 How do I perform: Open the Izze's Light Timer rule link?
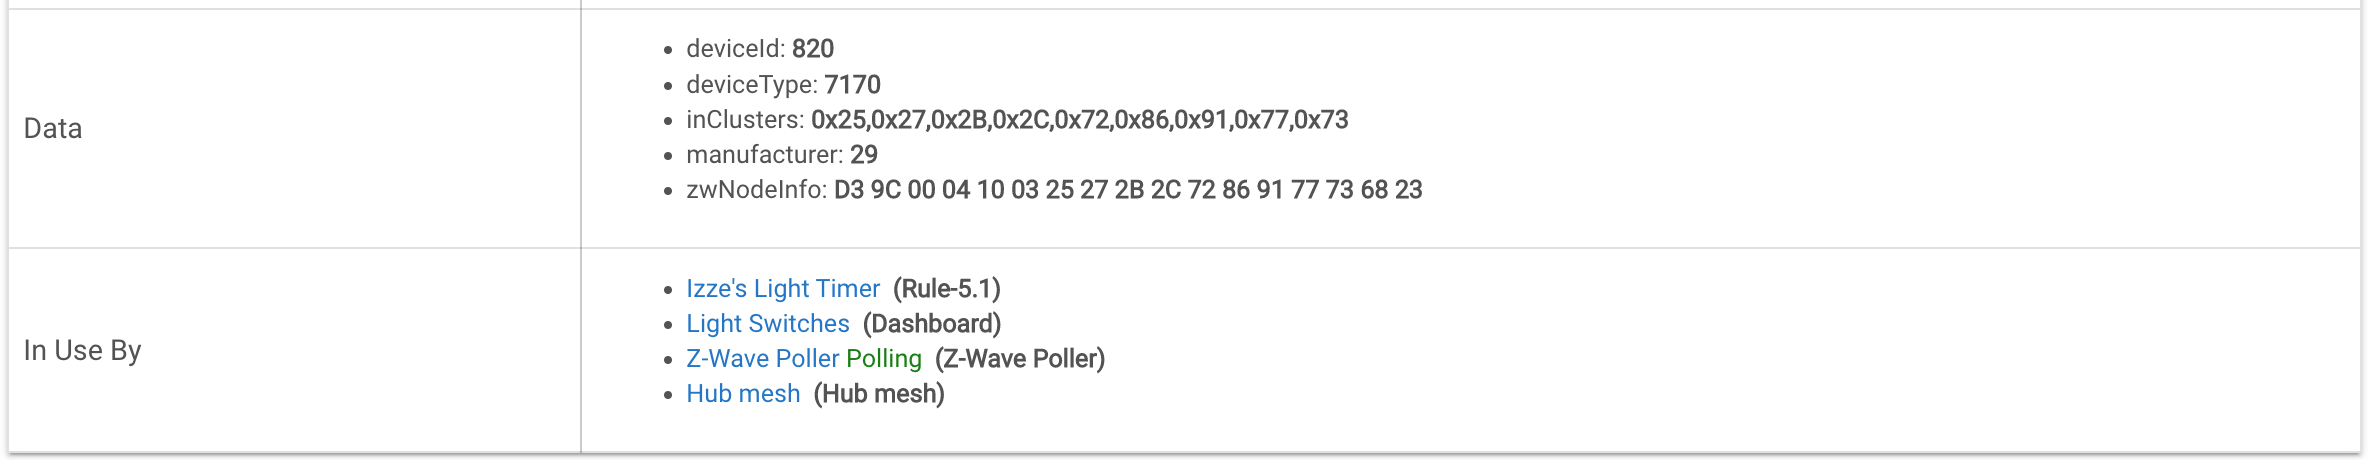783,289
